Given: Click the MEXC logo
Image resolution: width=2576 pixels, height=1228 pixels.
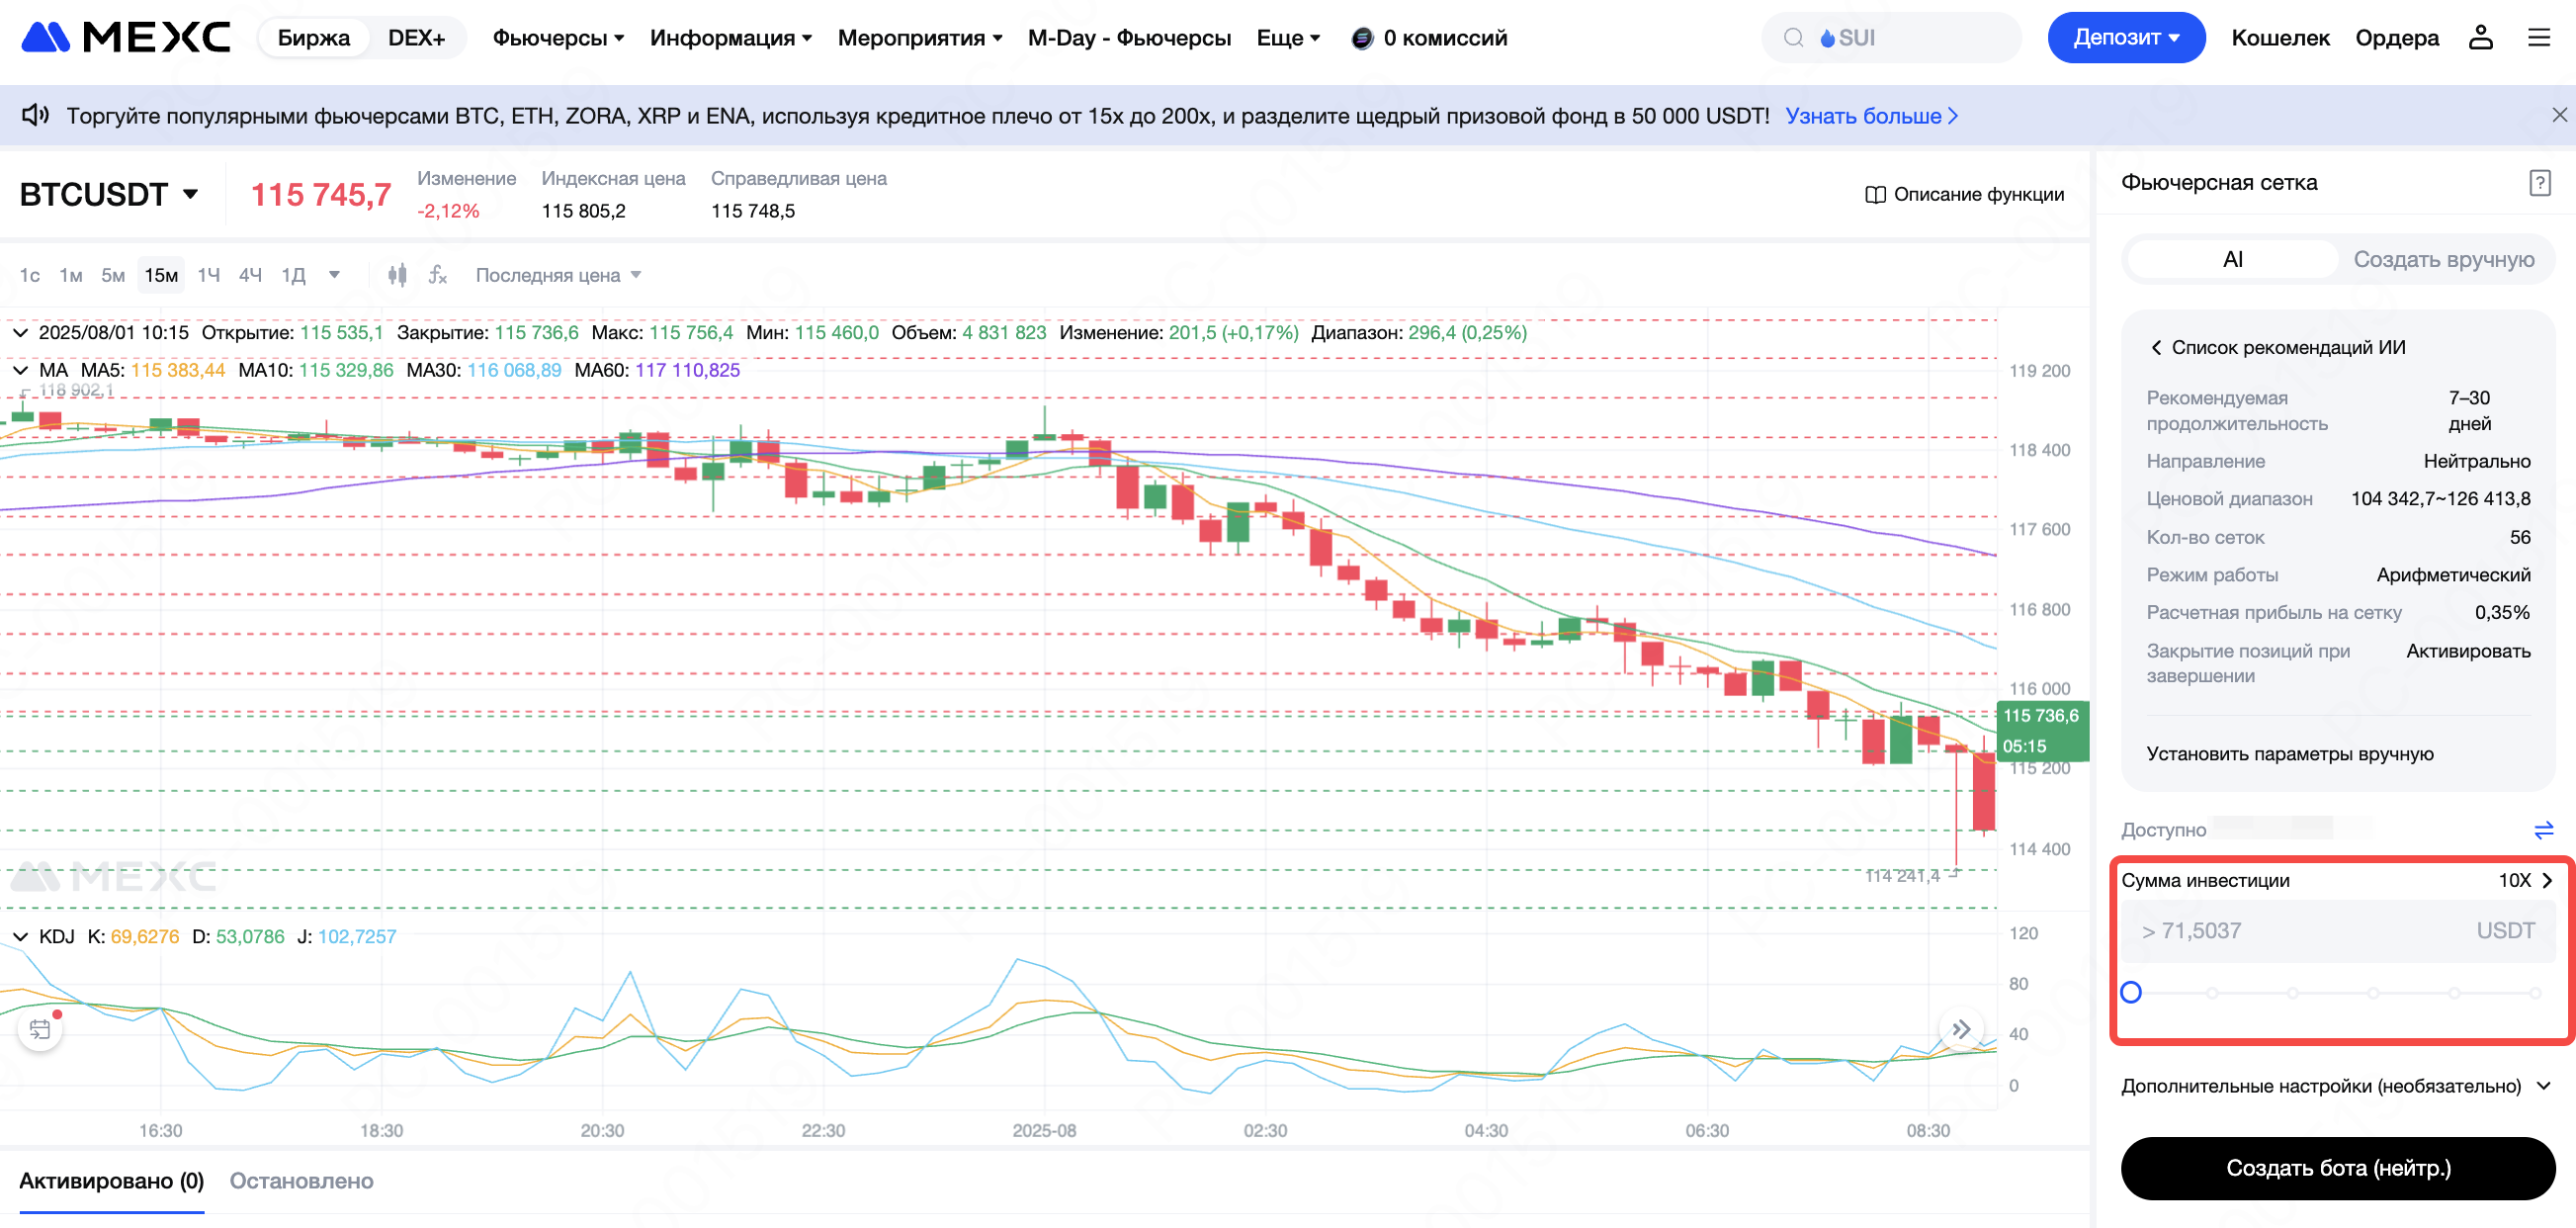Looking at the screenshot, I should (x=126, y=38).
